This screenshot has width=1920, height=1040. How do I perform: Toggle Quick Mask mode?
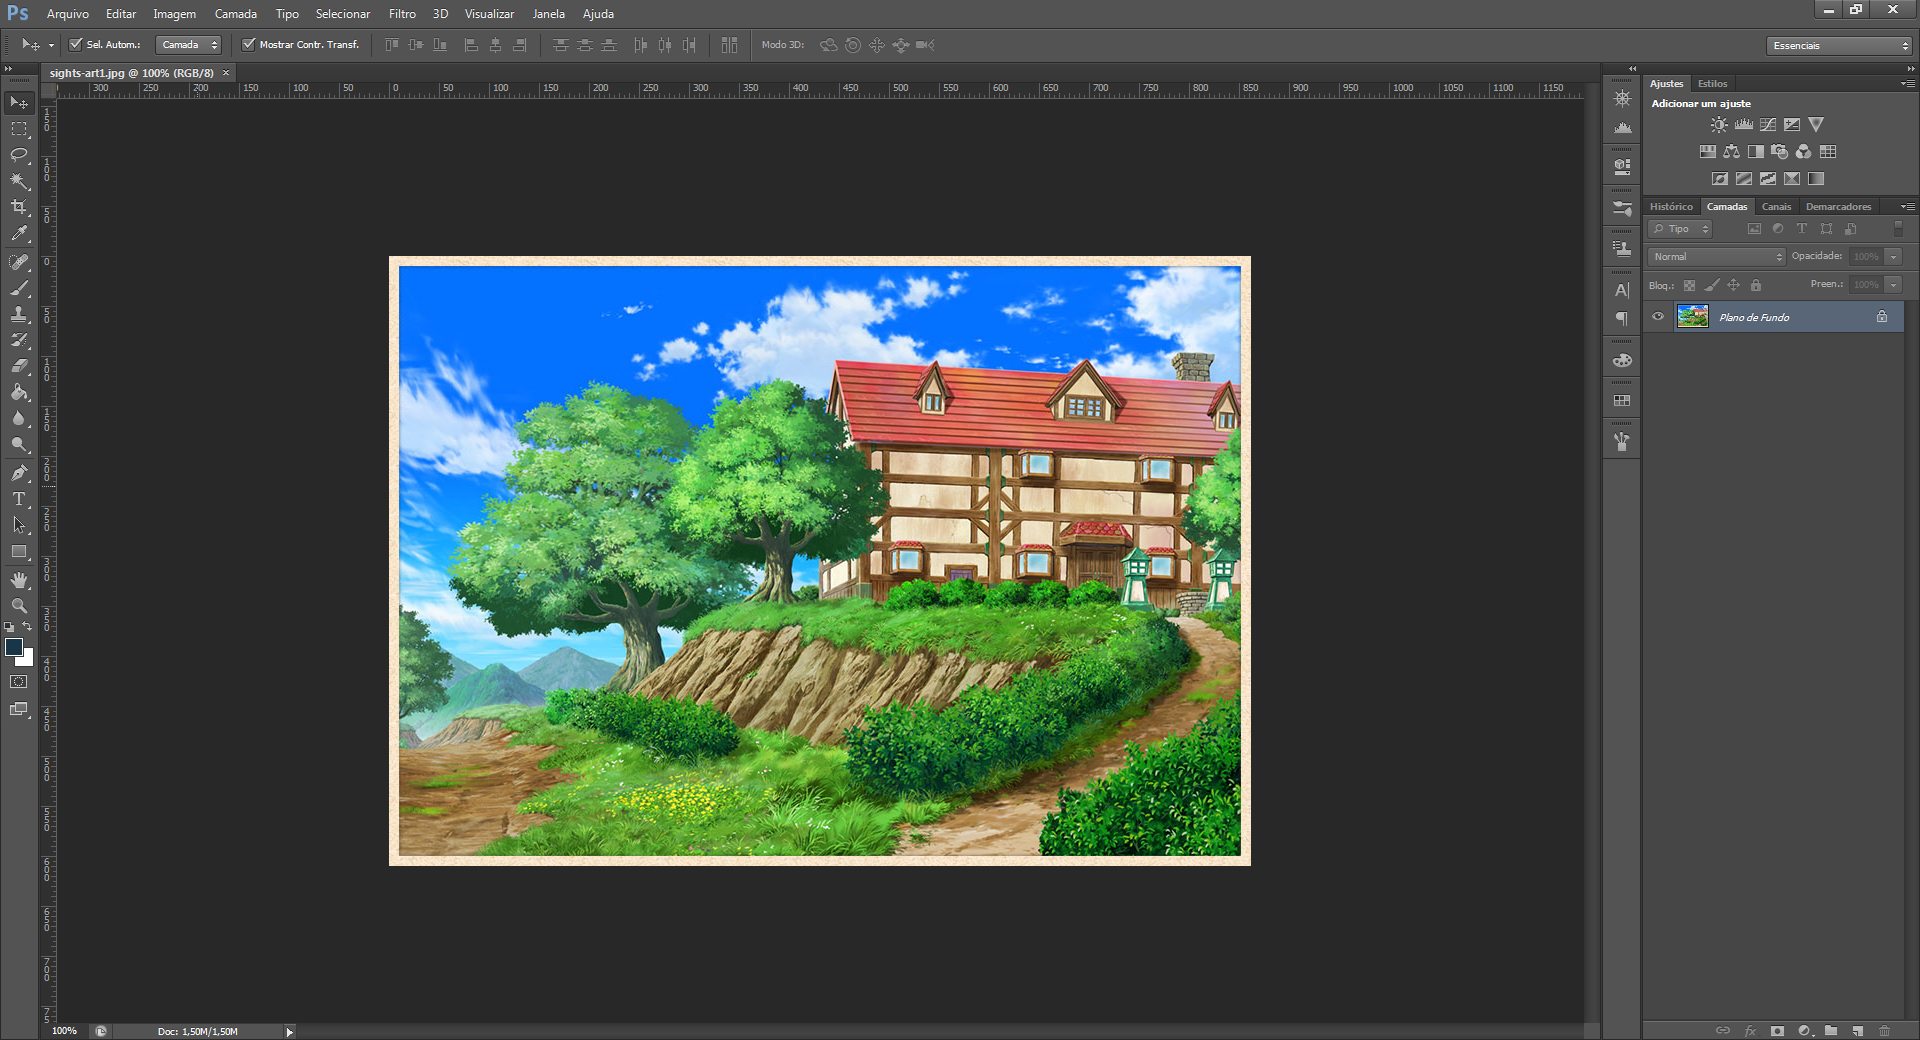click(19, 682)
